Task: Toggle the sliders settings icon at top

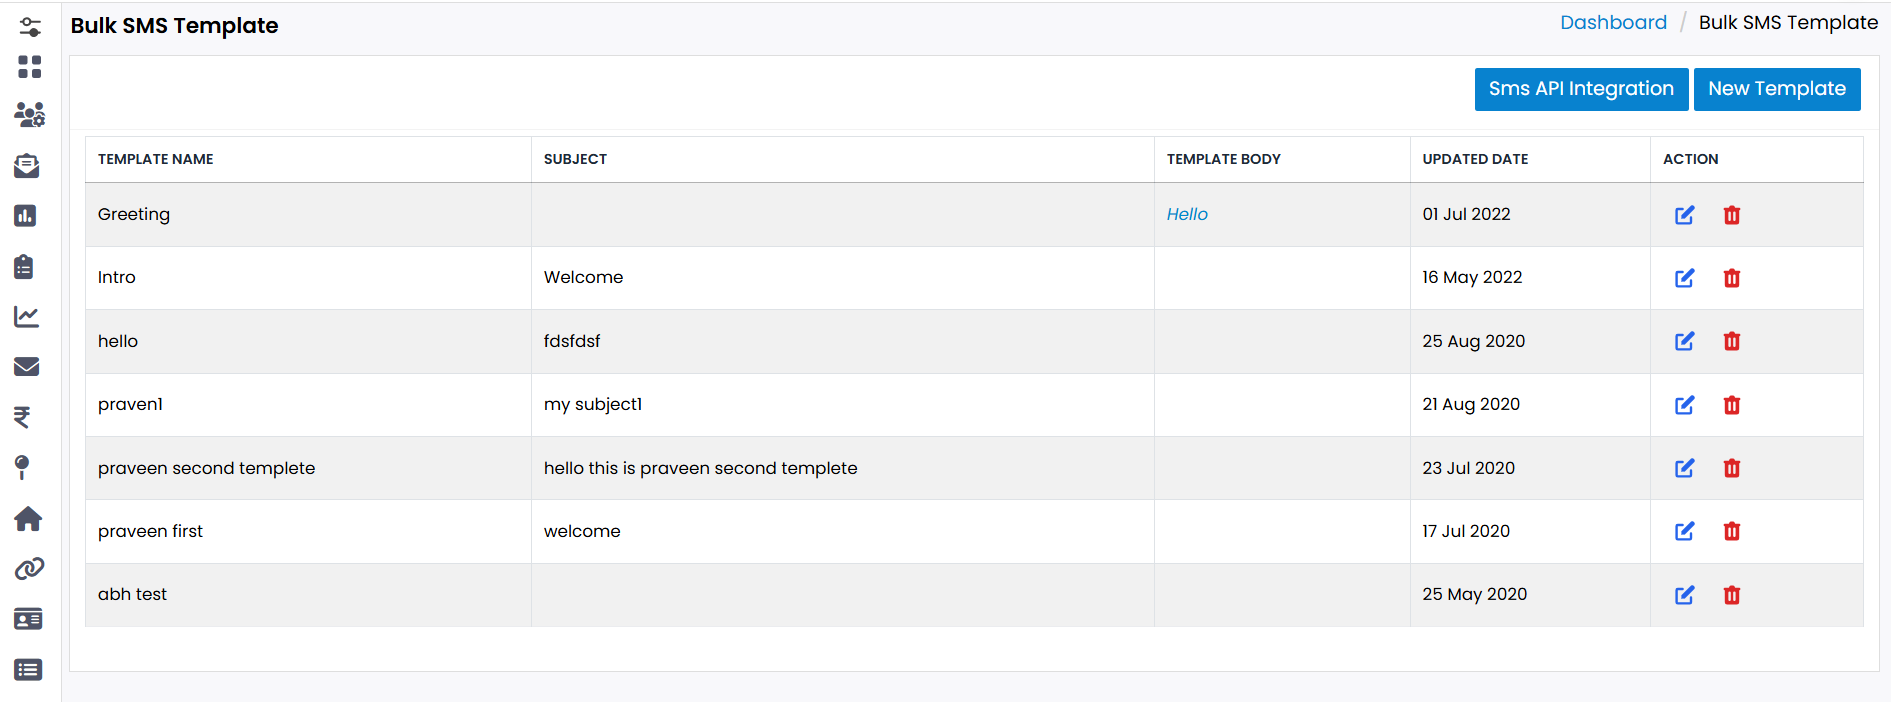Action: 30,27
